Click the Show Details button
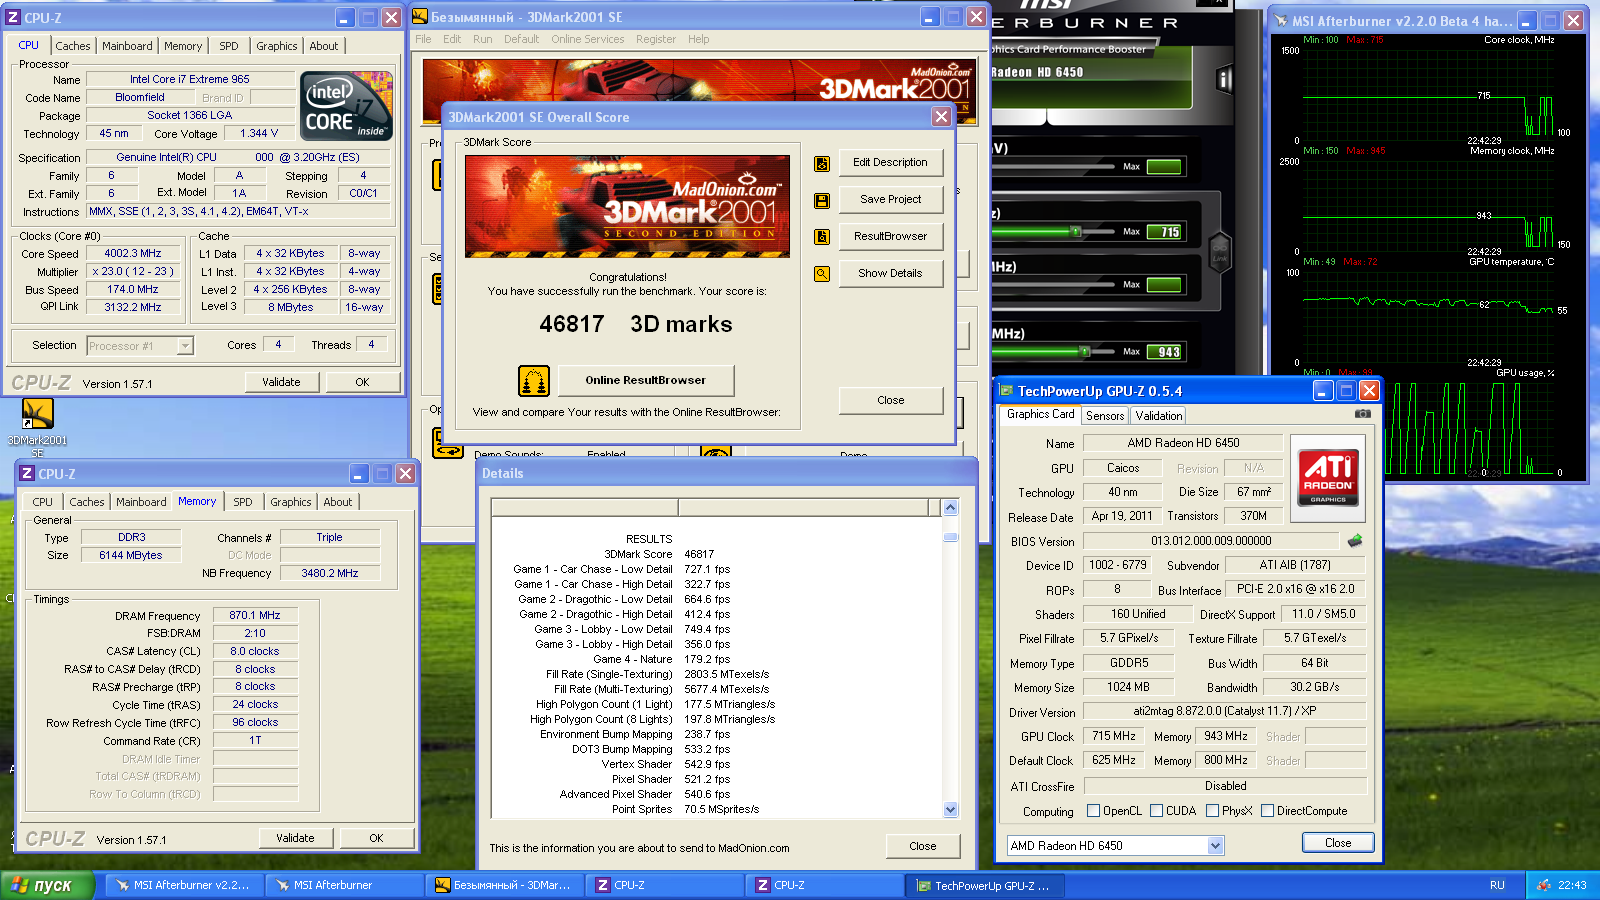This screenshot has width=1600, height=900. [x=890, y=273]
